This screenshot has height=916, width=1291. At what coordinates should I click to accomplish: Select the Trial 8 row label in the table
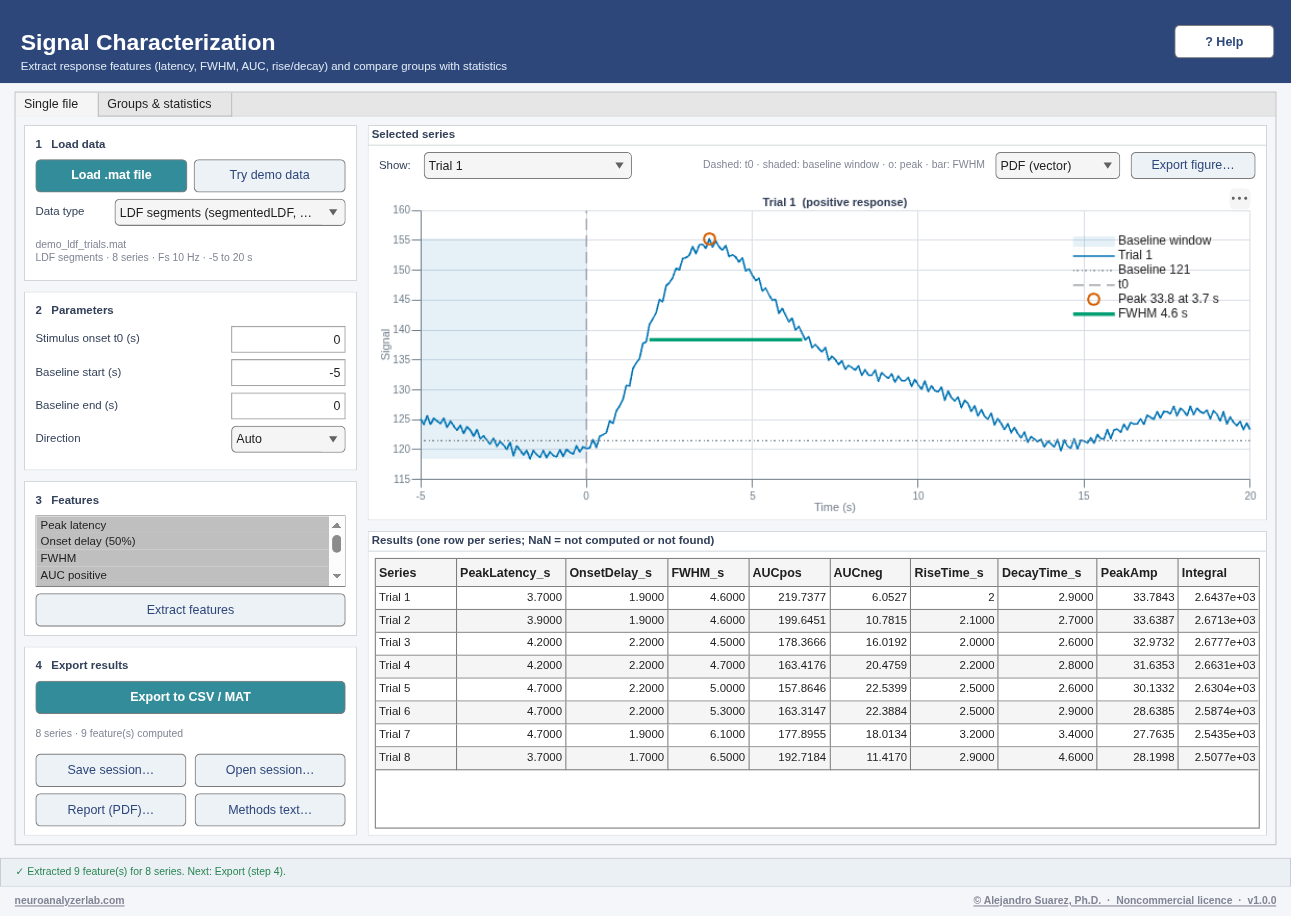pyautogui.click(x=416, y=758)
